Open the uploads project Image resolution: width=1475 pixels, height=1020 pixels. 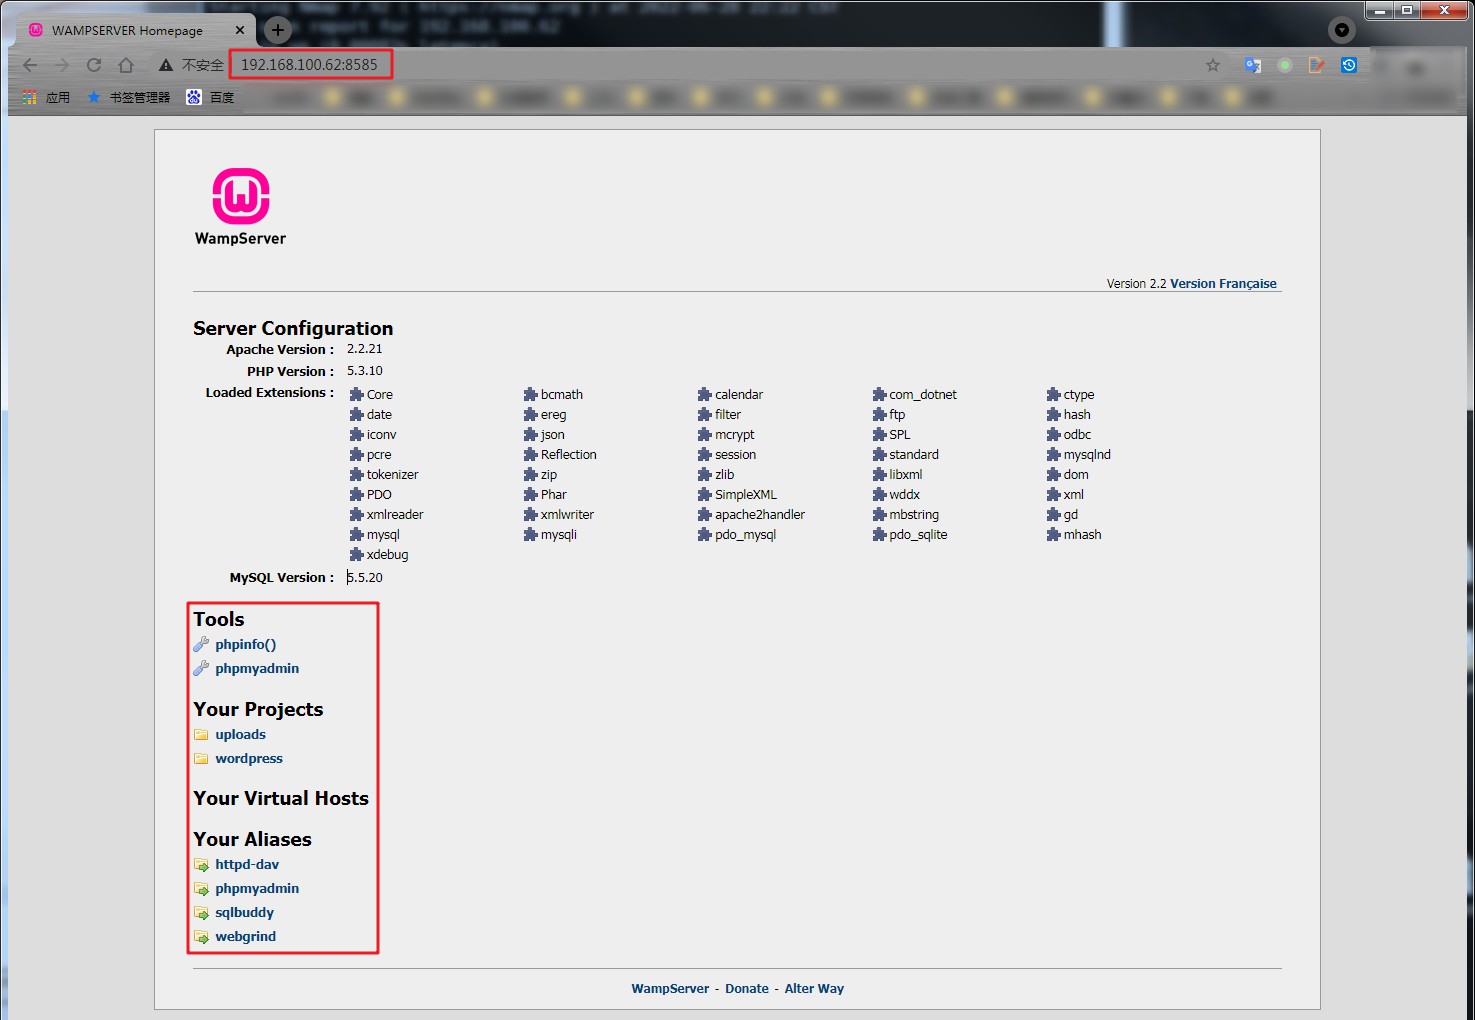240,735
